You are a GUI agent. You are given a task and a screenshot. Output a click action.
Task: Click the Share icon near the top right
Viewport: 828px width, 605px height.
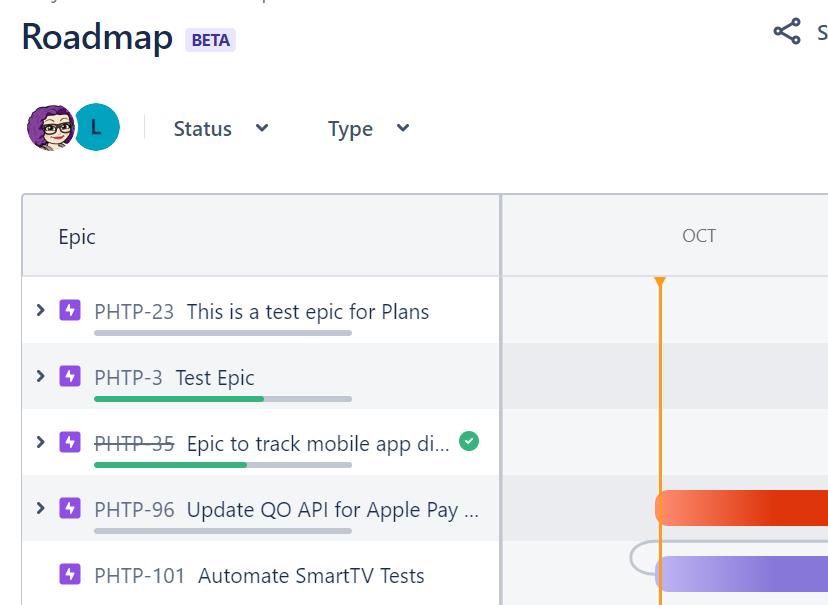[787, 32]
